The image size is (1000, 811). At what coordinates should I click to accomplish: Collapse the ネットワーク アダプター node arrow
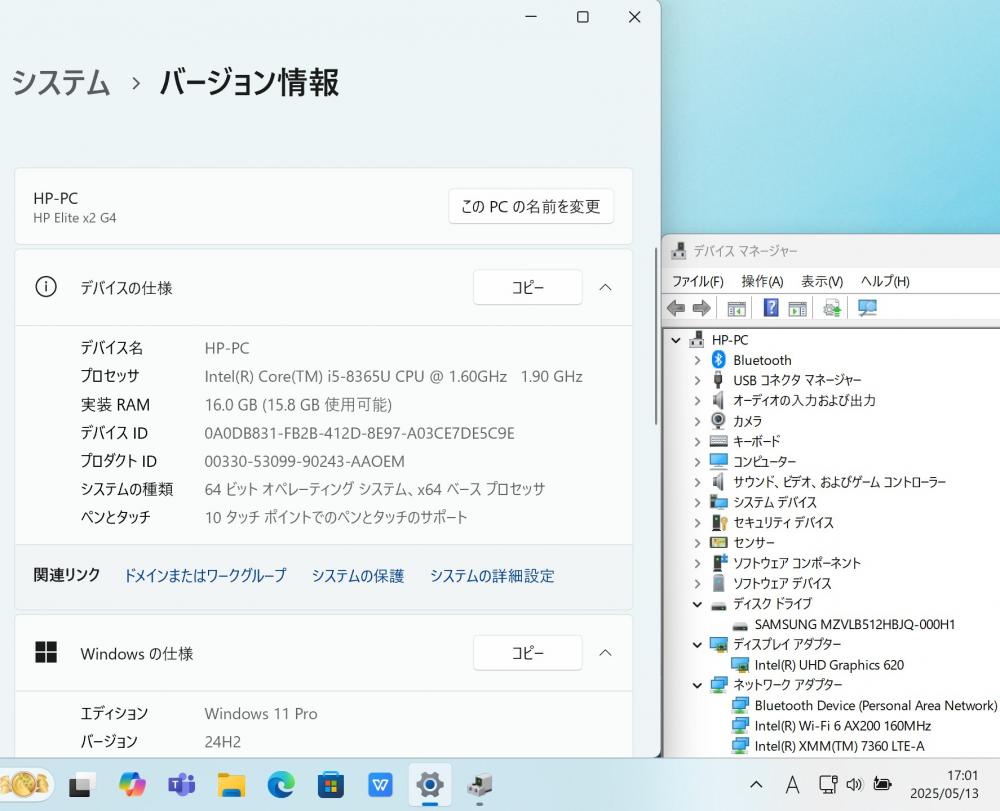[x=697, y=685]
